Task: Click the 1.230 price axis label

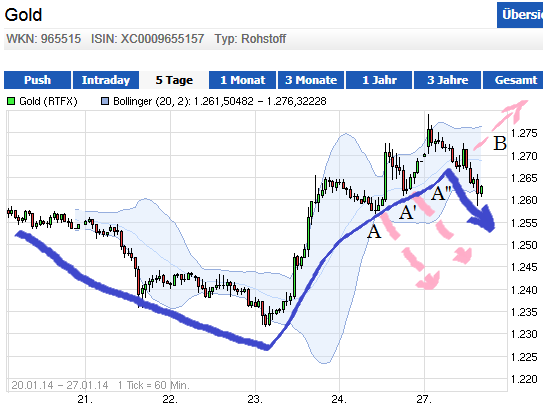Action: (524, 334)
